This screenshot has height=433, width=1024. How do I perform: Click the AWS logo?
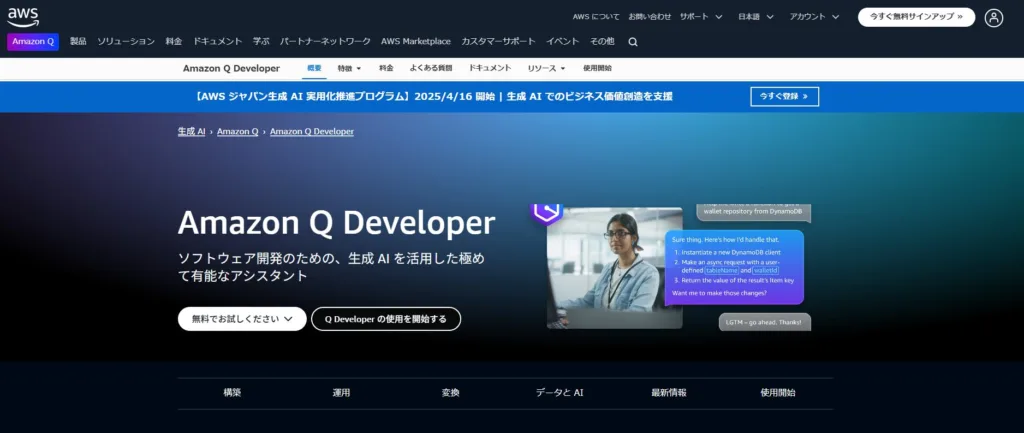point(22,17)
